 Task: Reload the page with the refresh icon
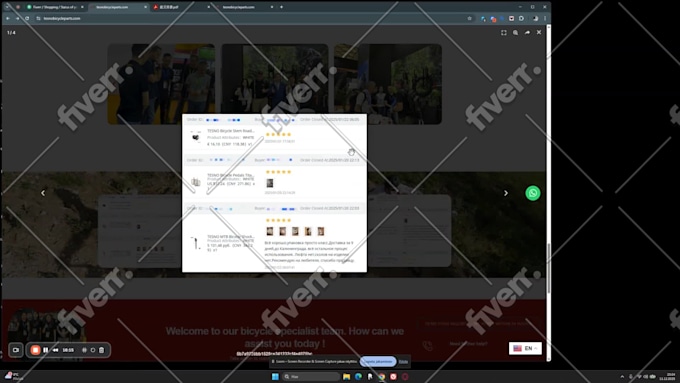coord(27,18)
